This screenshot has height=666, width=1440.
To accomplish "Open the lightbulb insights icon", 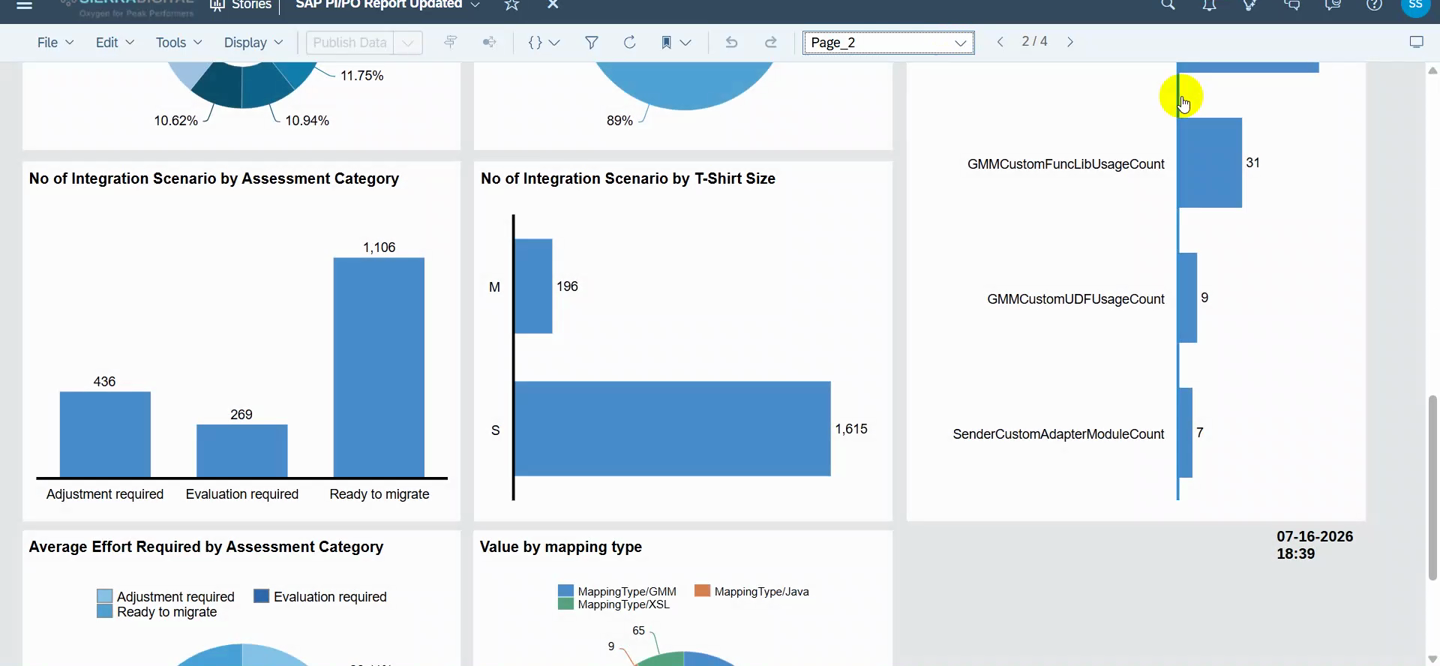I will [x=1250, y=5].
